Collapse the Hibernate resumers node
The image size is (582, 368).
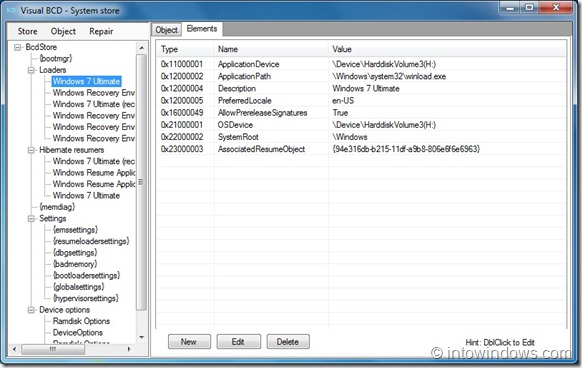pos(31,150)
